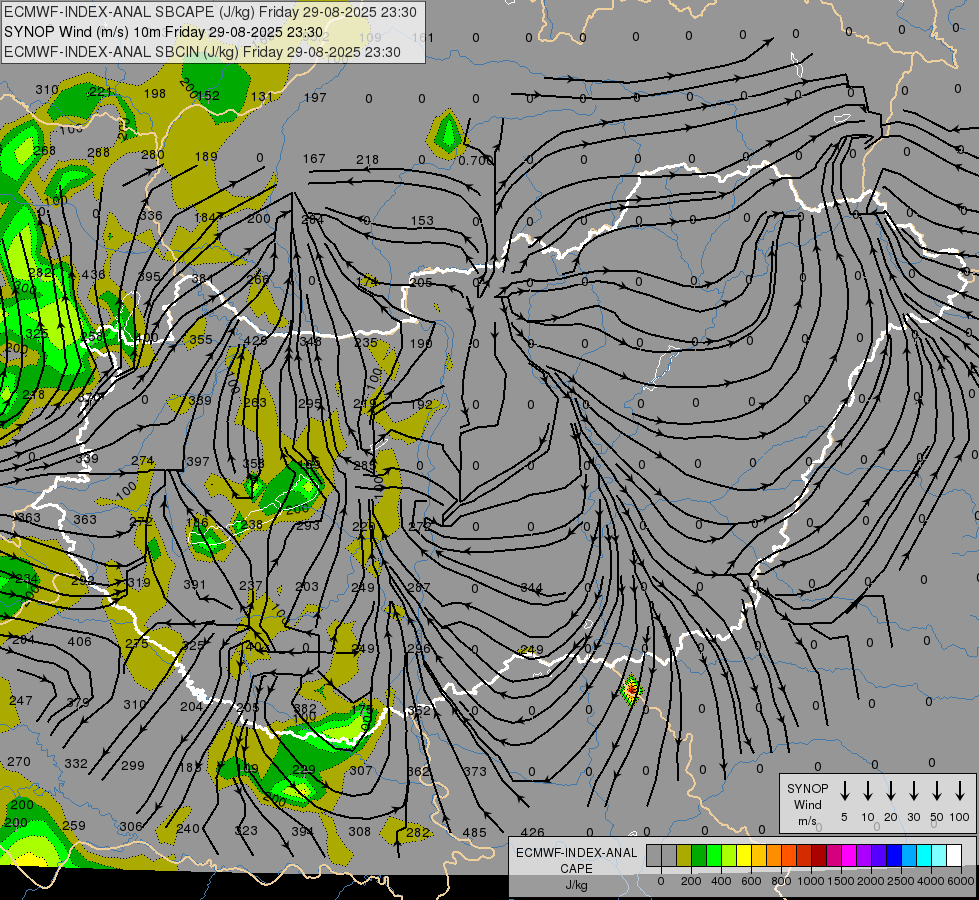This screenshot has width=979, height=900.
Task: Click the 'CAPE' label in the color legend
Action: point(576,869)
